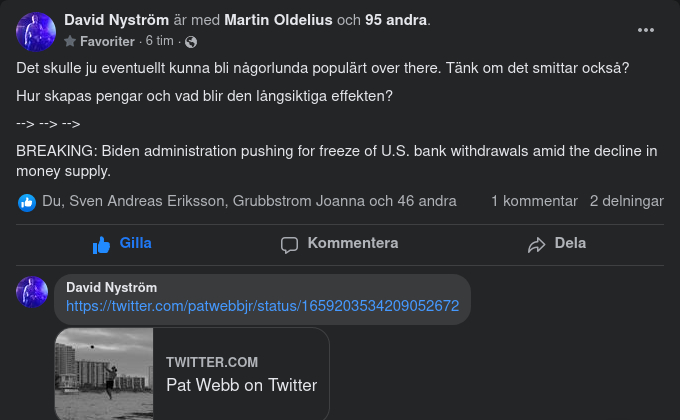Open the post options three-dots menu
This screenshot has height=420, width=680.
[646, 30]
